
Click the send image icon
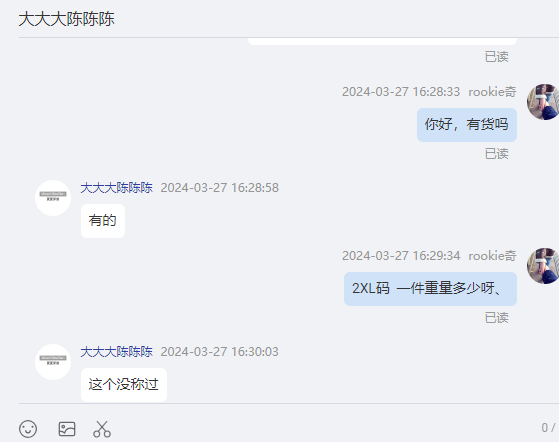(67, 429)
